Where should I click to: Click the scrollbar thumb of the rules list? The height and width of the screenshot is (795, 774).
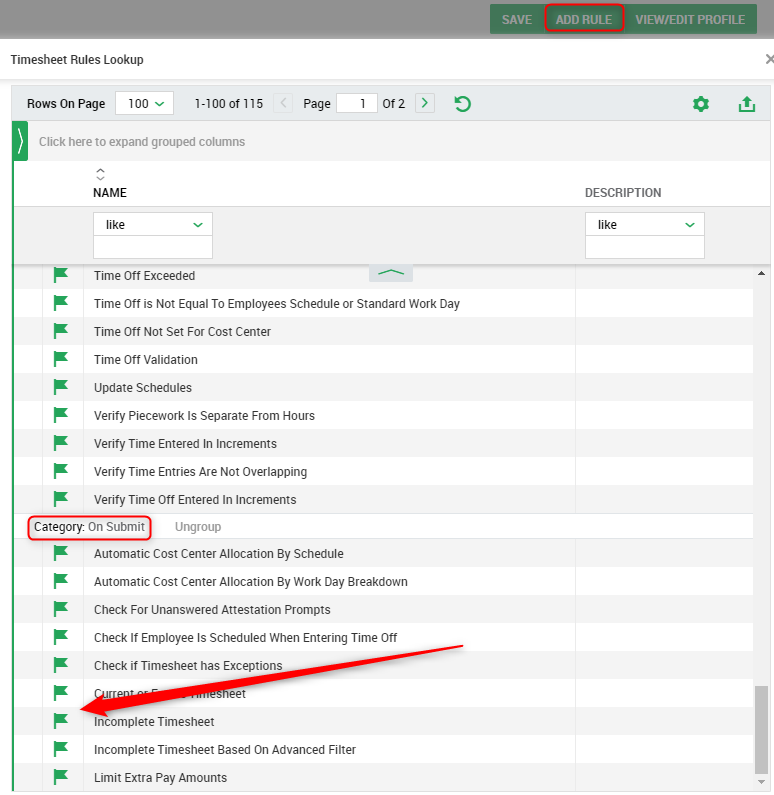(x=761, y=730)
